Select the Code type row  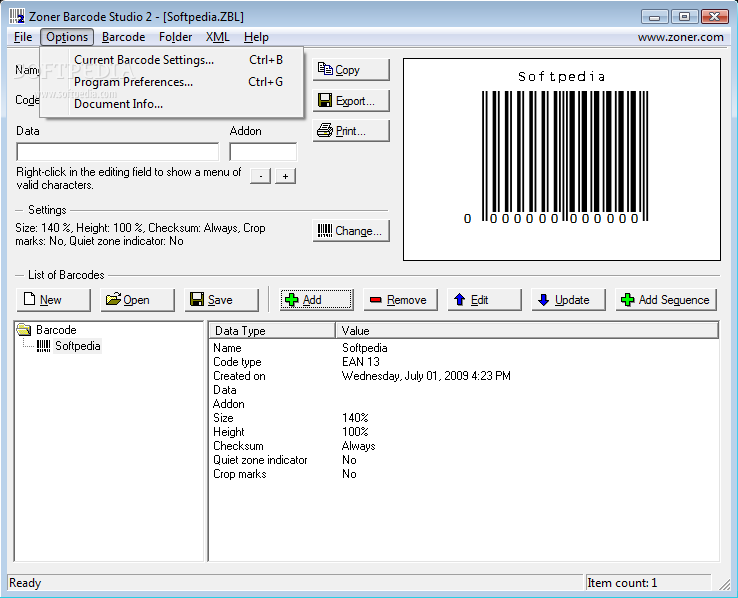pyautogui.click(x=464, y=362)
